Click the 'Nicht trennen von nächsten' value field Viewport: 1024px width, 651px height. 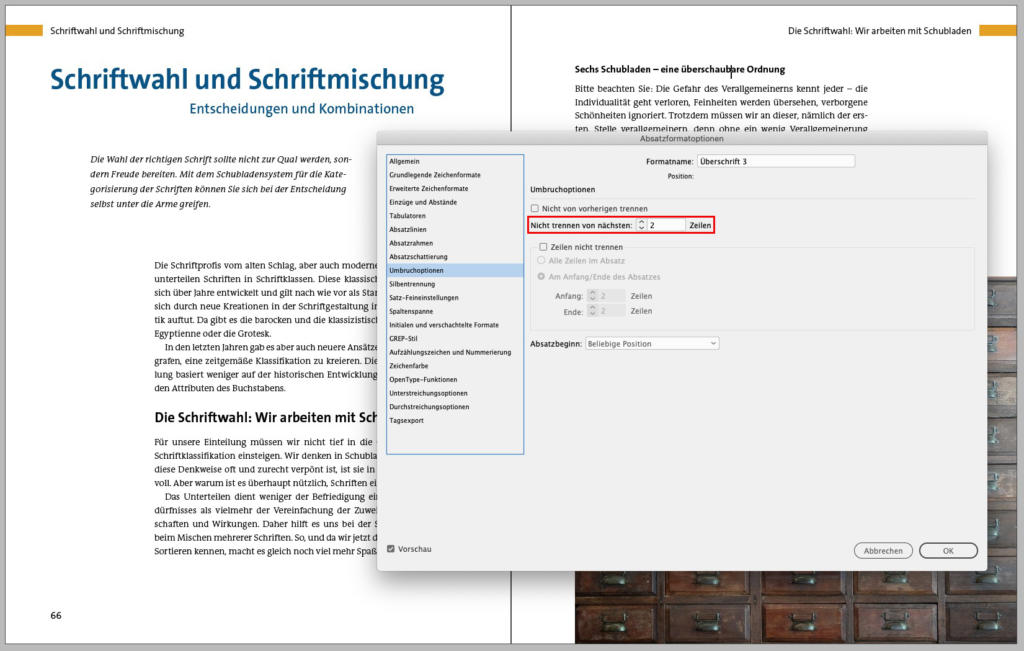[x=665, y=226]
